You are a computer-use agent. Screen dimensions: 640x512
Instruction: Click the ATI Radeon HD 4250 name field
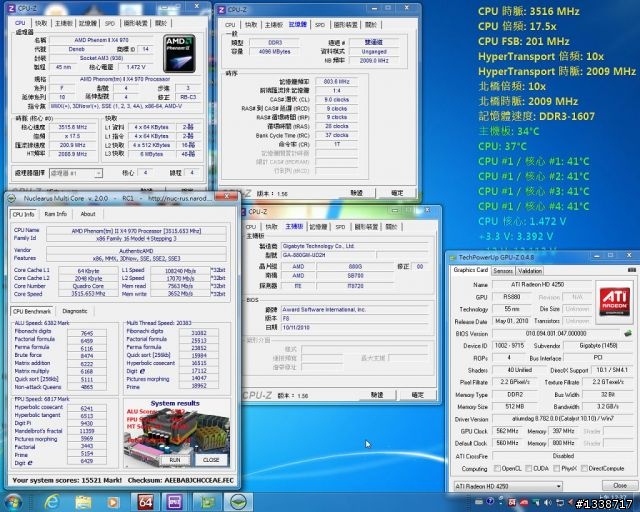tap(542, 284)
